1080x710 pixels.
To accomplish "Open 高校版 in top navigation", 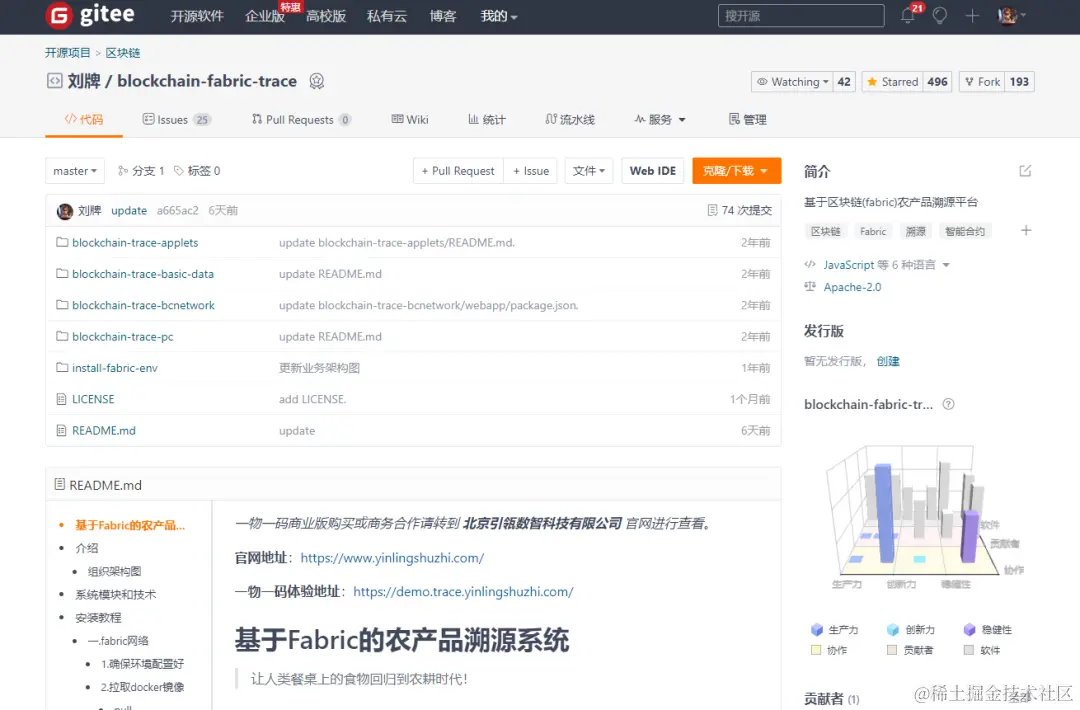I will point(326,16).
